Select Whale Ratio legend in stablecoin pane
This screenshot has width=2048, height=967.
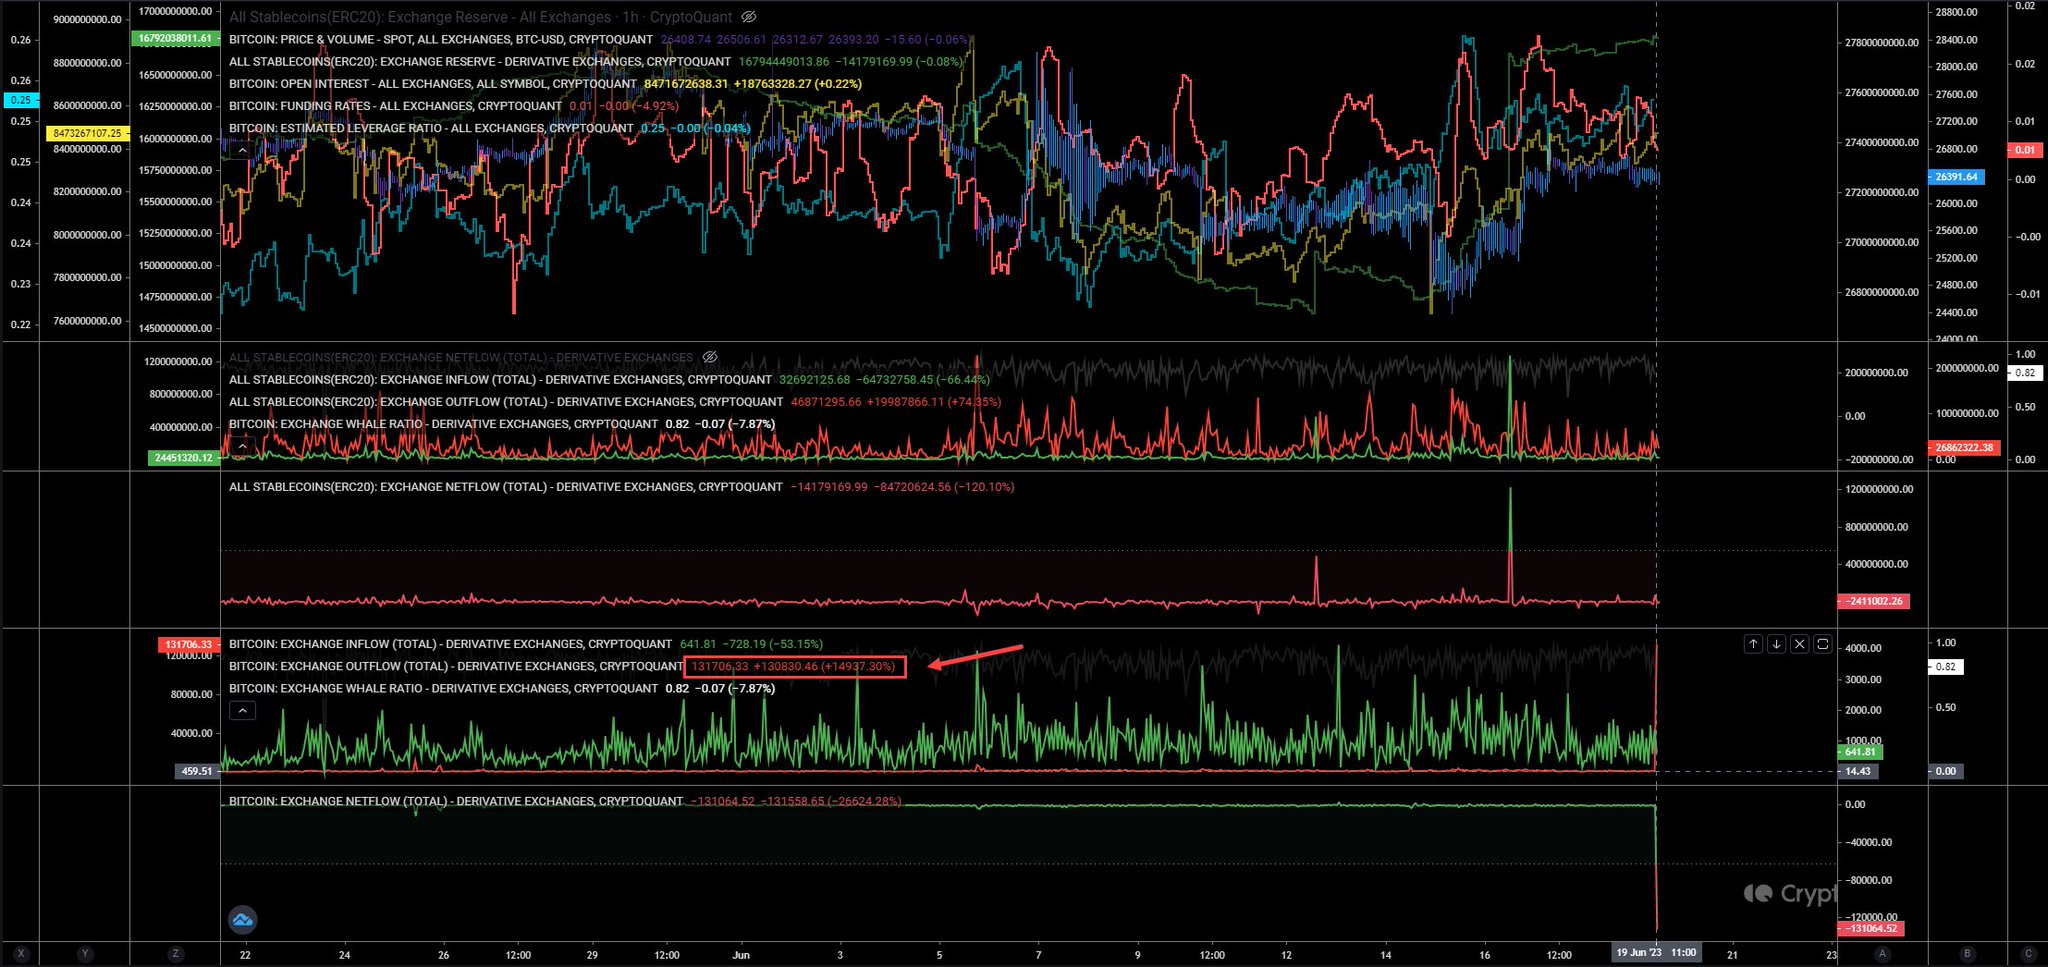(444, 424)
